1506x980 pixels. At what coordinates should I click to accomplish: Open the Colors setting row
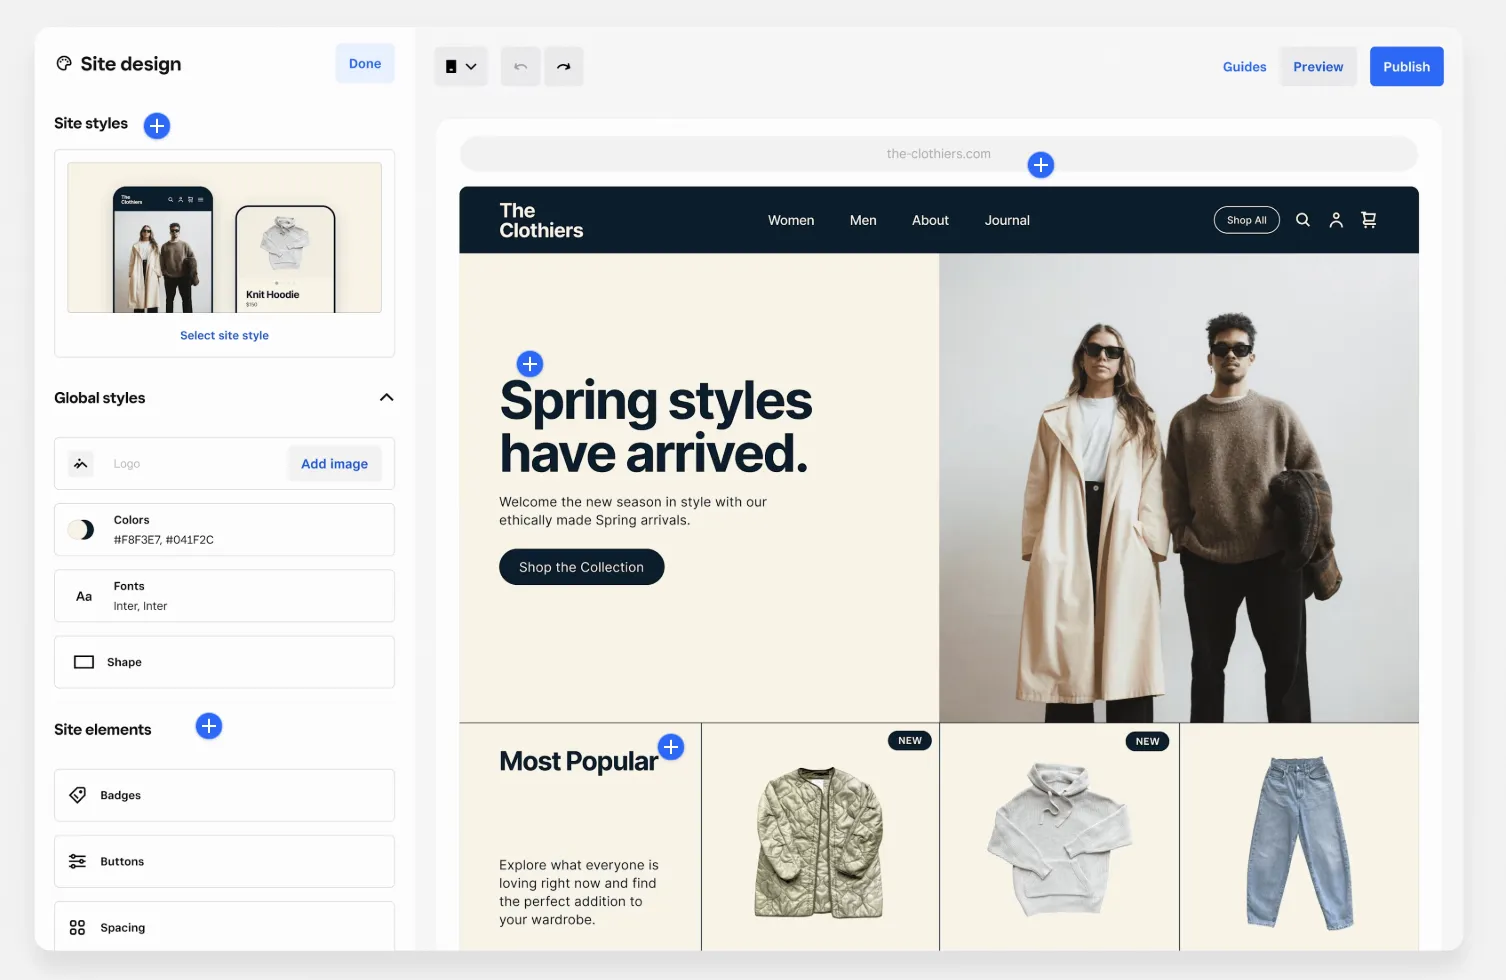[x=224, y=530]
